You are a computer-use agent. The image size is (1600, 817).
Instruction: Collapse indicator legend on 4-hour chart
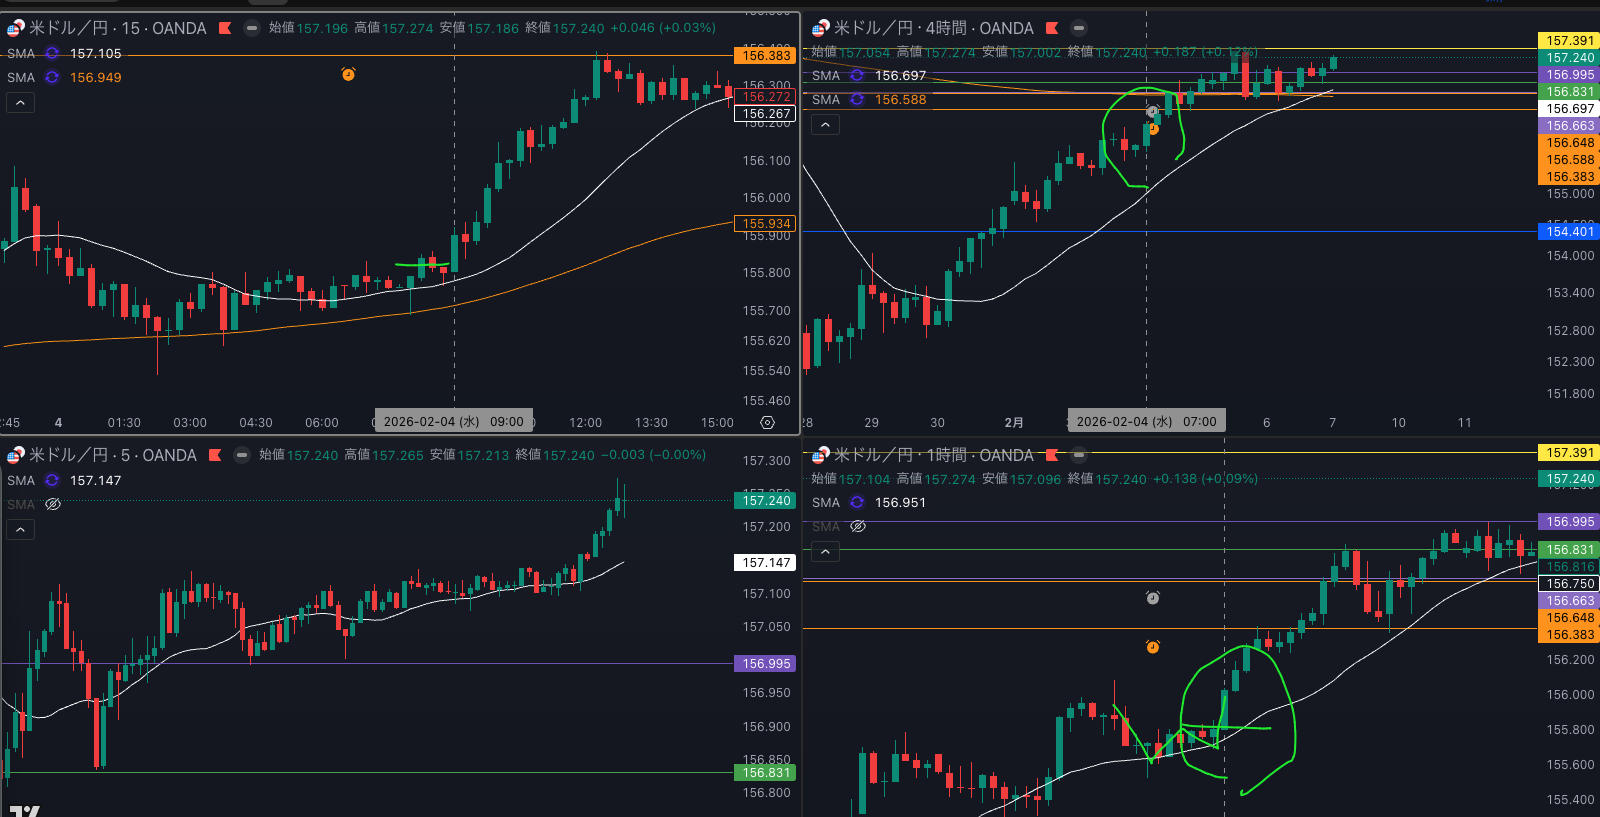click(x=825, y=125)
